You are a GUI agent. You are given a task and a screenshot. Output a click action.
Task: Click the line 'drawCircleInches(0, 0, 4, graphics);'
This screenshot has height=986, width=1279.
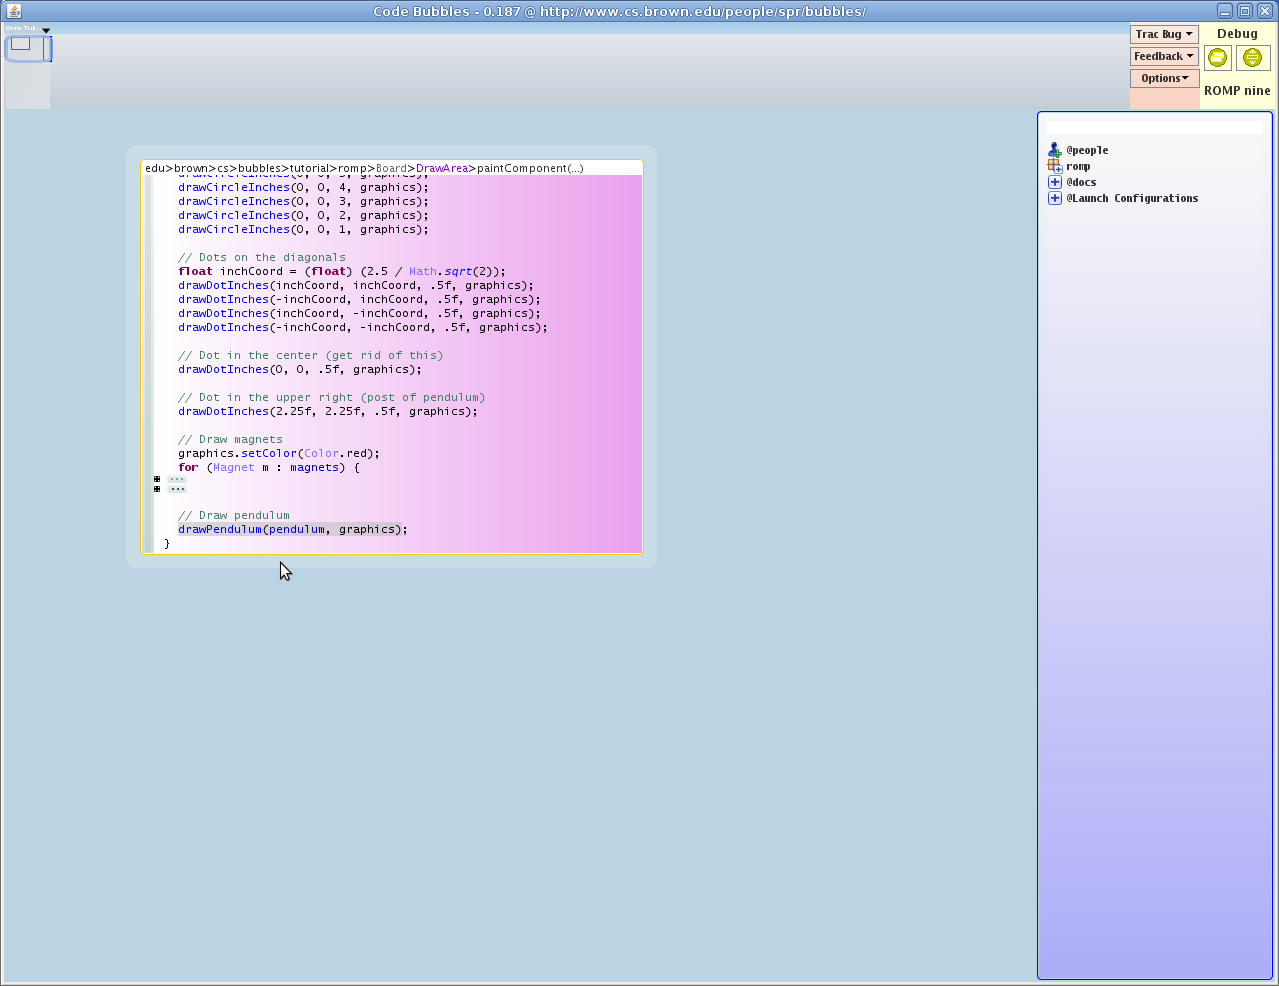pyautogui.click(x=303, y=187)
